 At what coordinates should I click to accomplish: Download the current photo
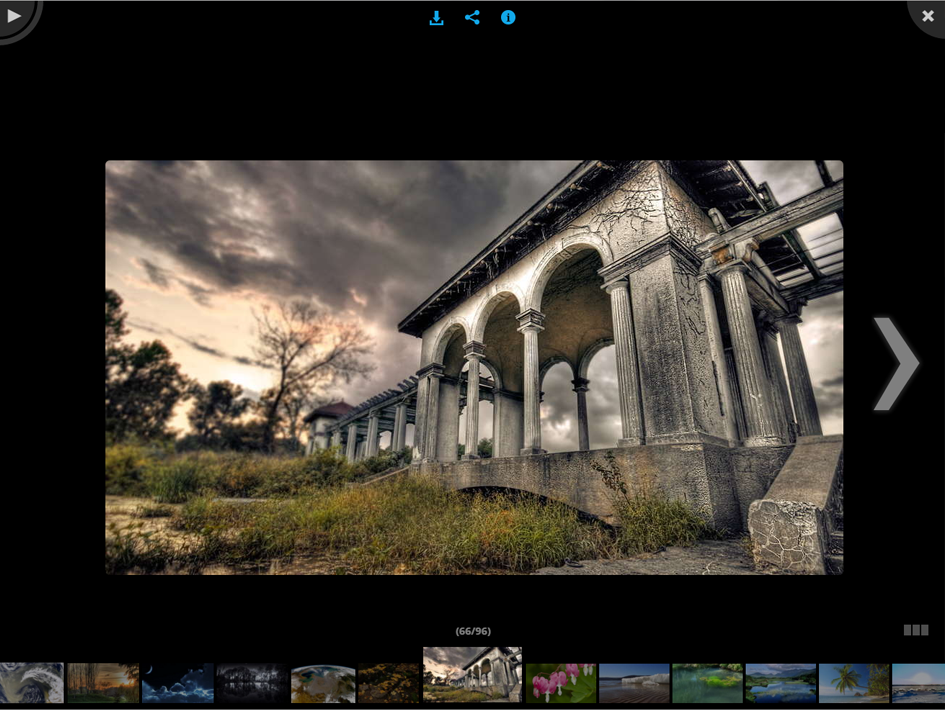point(436,18)
